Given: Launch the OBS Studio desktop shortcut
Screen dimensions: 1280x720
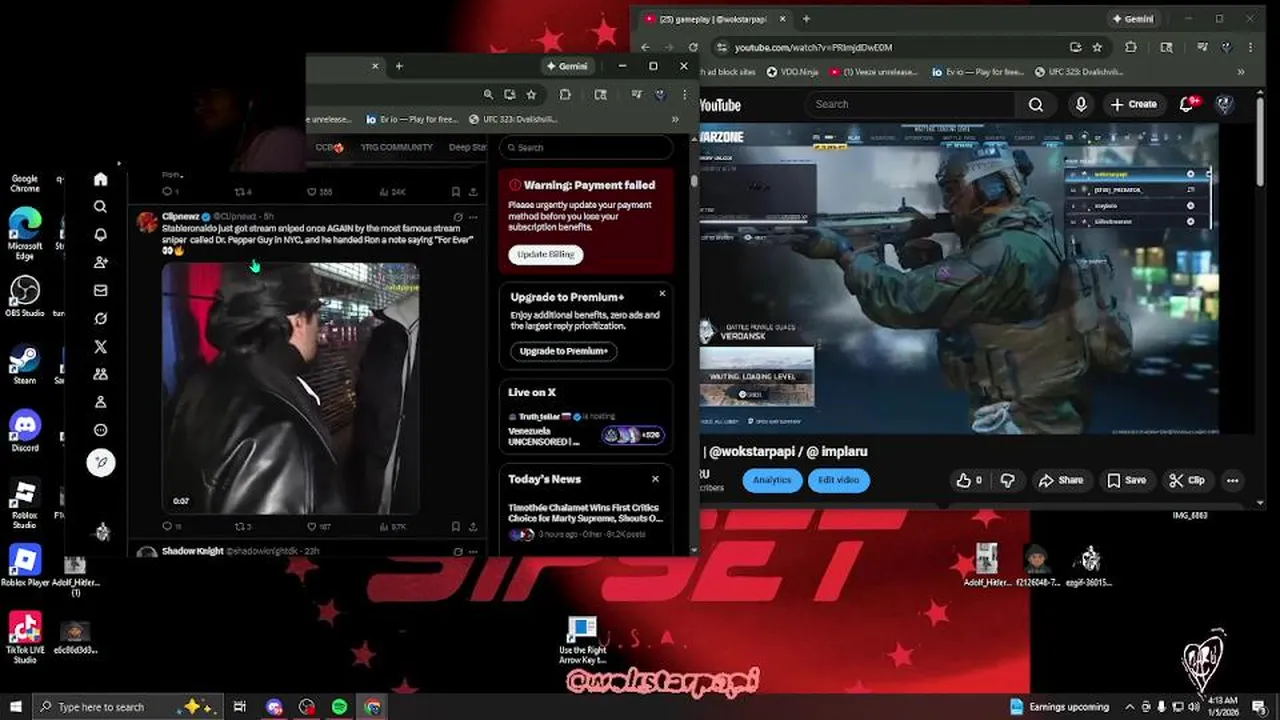Looking at the screenshot, I should [x=25, y=296].
